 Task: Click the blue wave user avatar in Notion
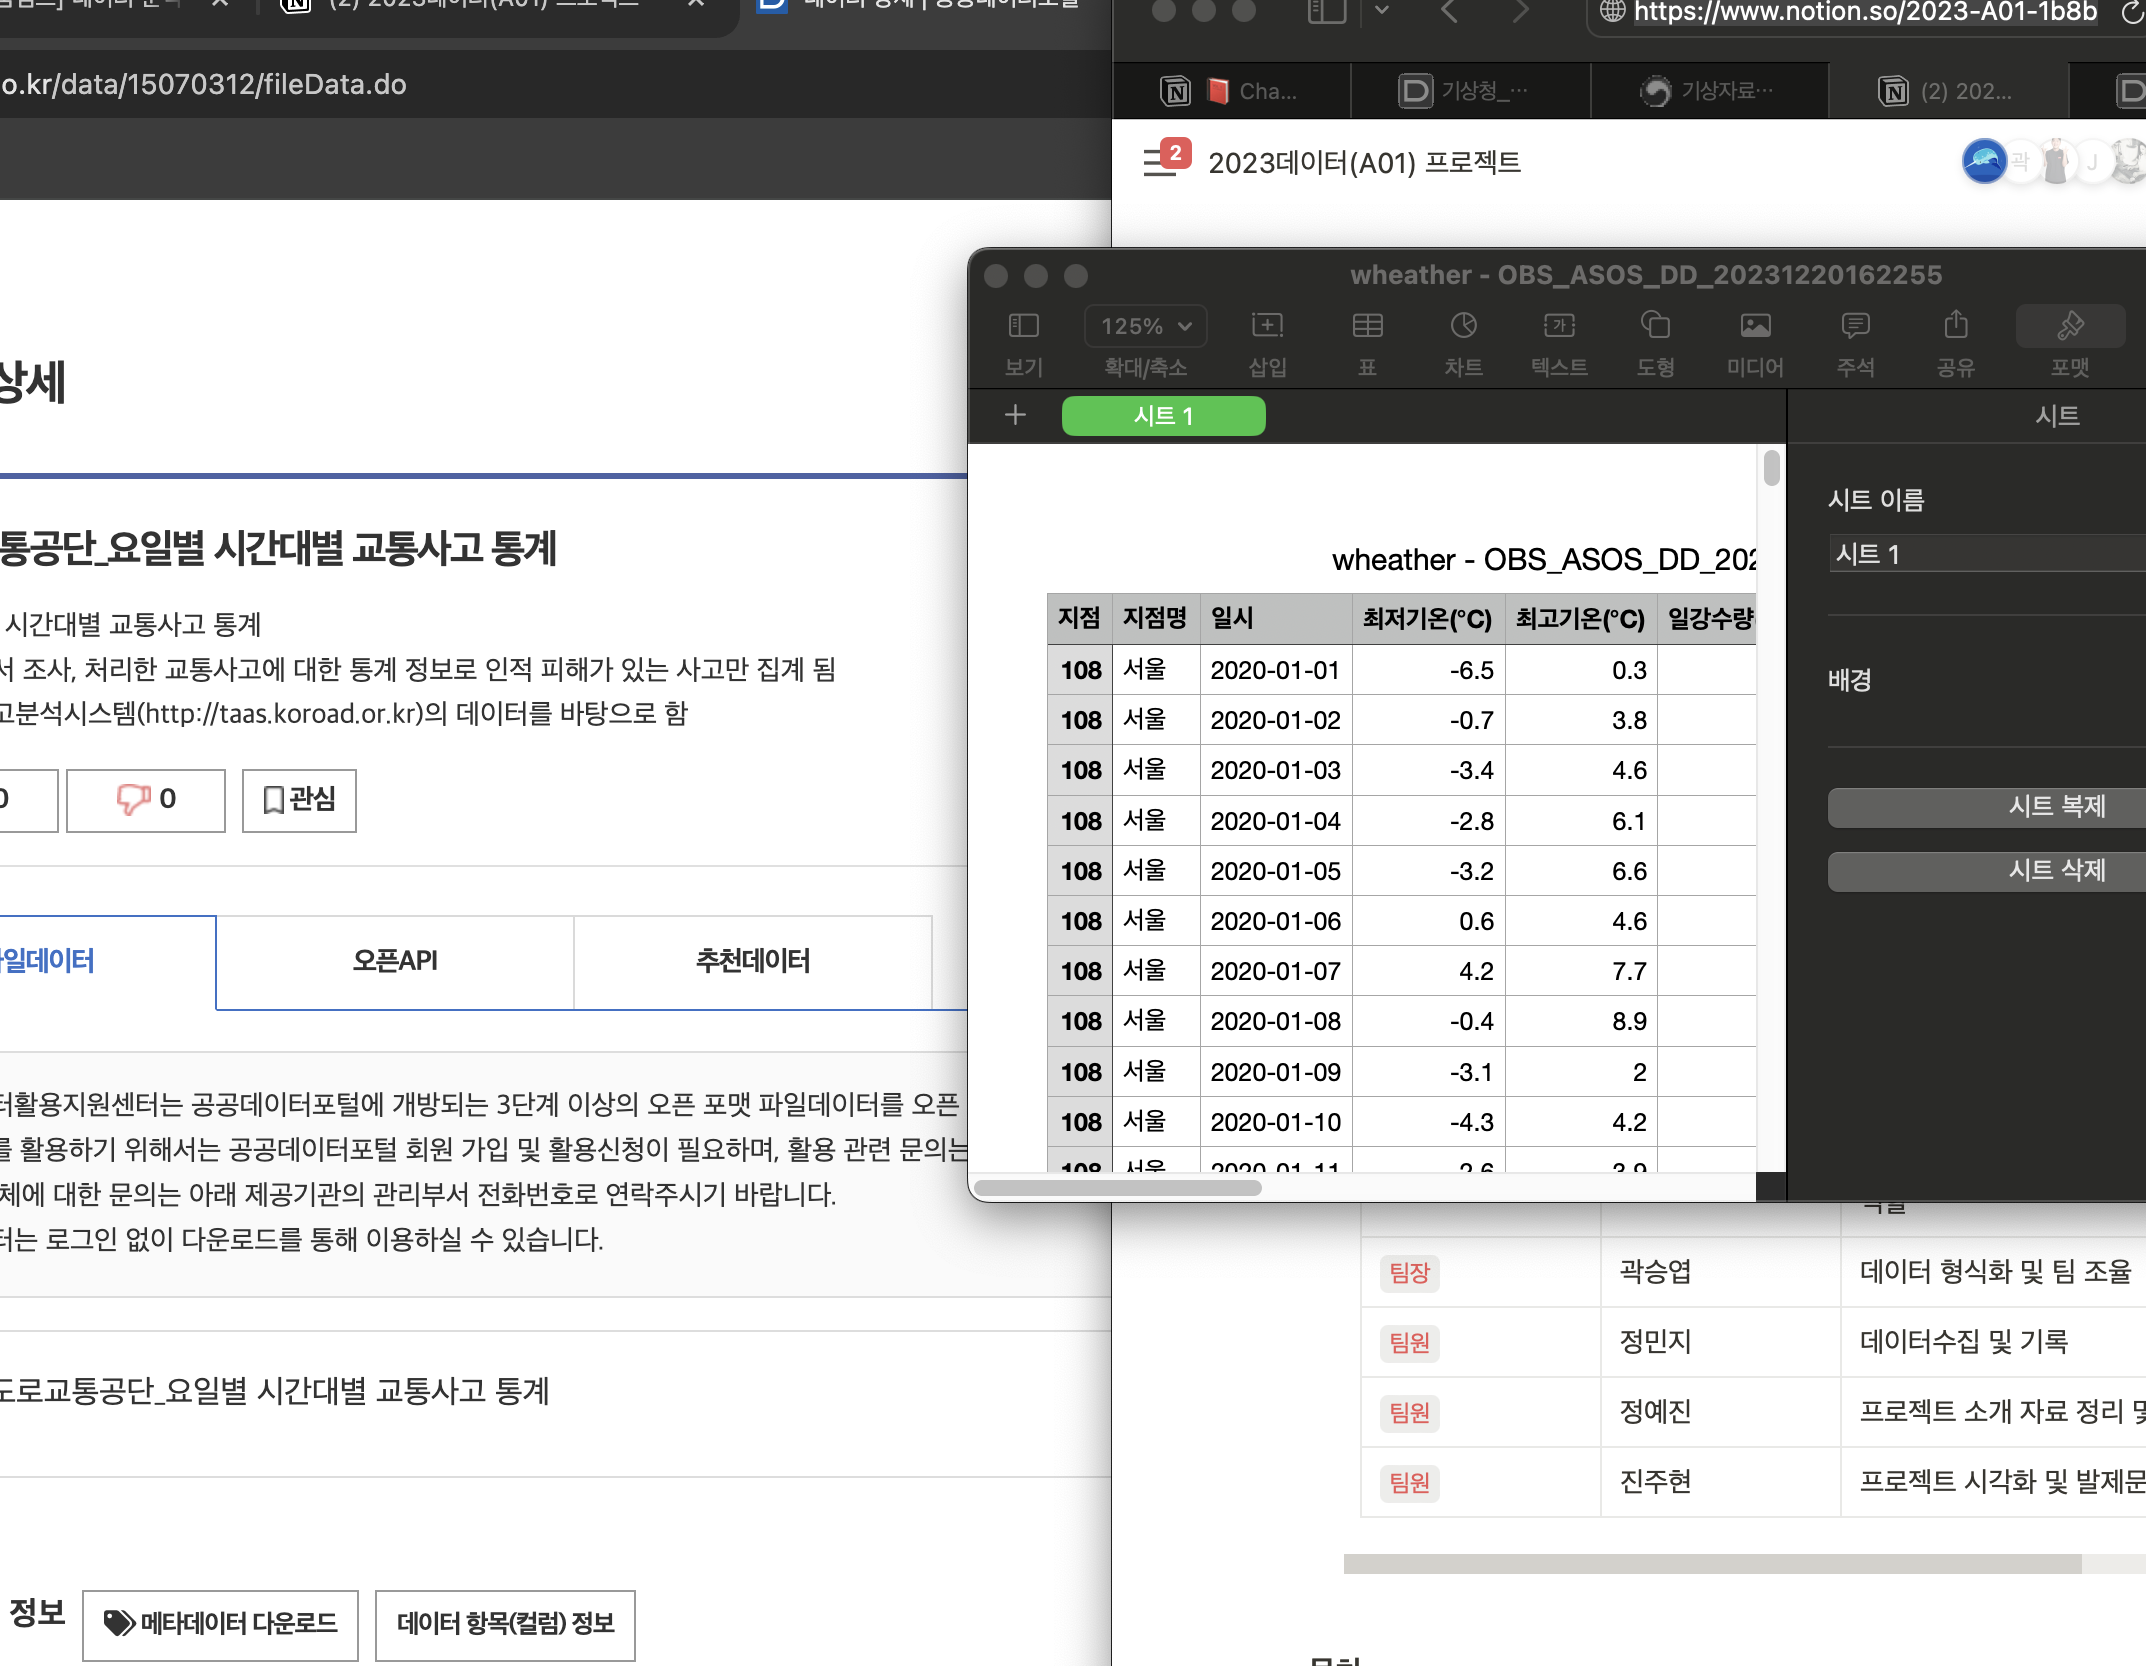(x=1984, y=161)
